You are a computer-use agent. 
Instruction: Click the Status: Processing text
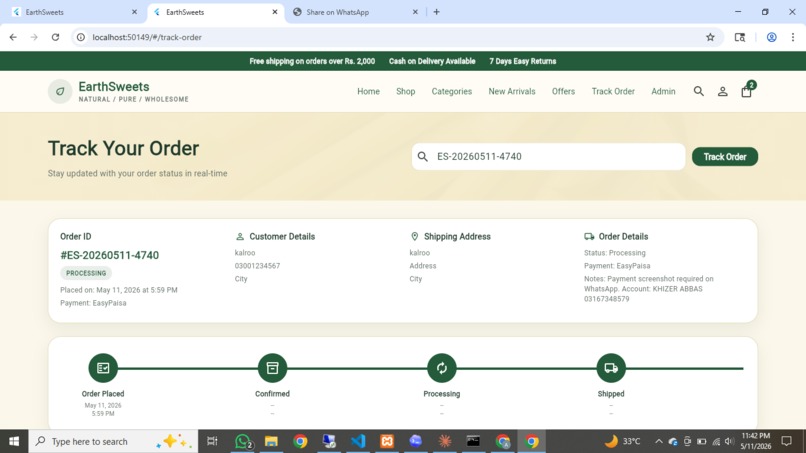pos(615,253)
